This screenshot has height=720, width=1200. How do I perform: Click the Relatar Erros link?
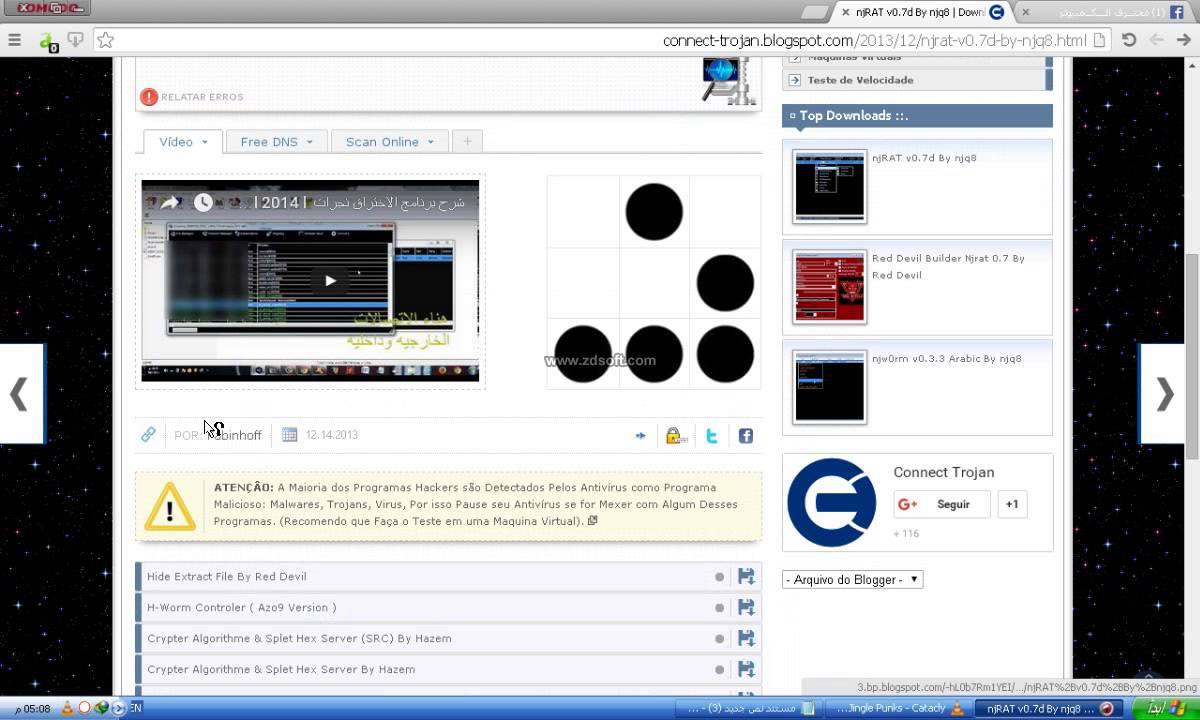click(202, 97)
